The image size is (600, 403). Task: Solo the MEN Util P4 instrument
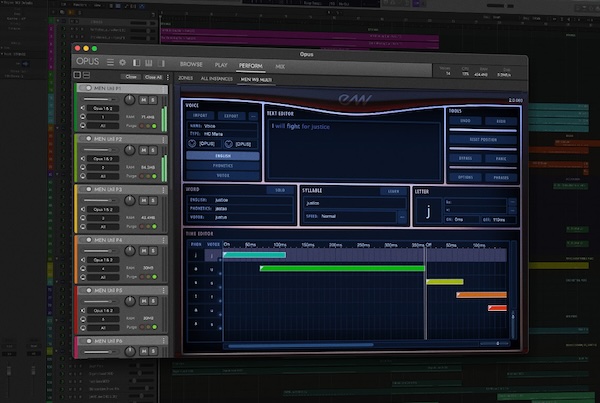(x=153, y=251)
